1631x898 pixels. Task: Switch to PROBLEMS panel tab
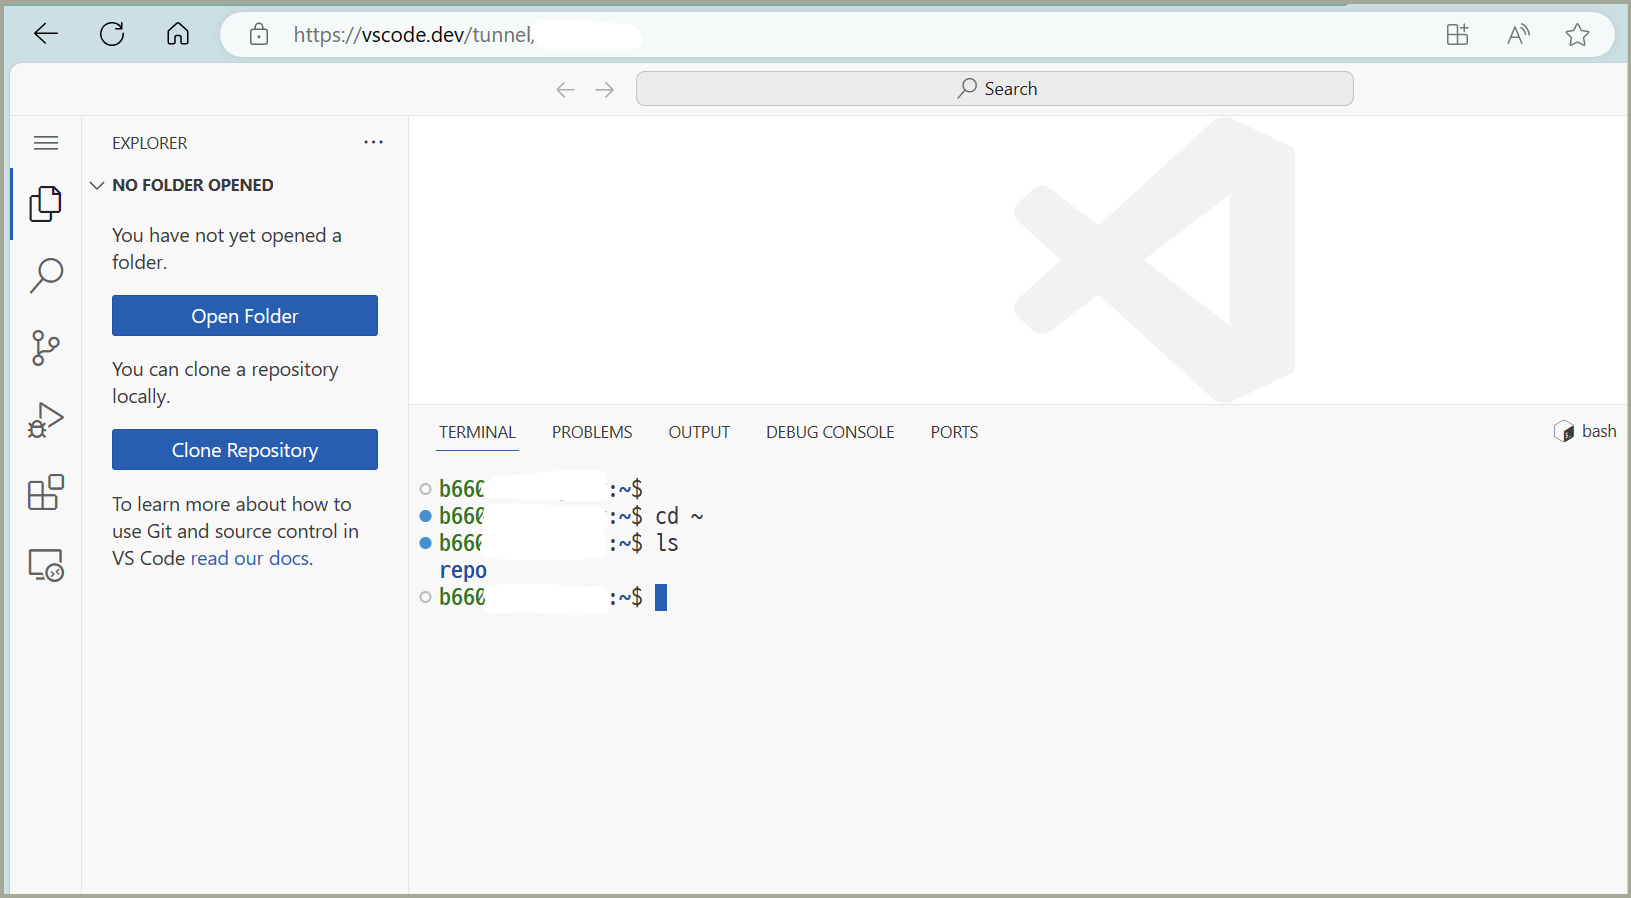point(592,432)
